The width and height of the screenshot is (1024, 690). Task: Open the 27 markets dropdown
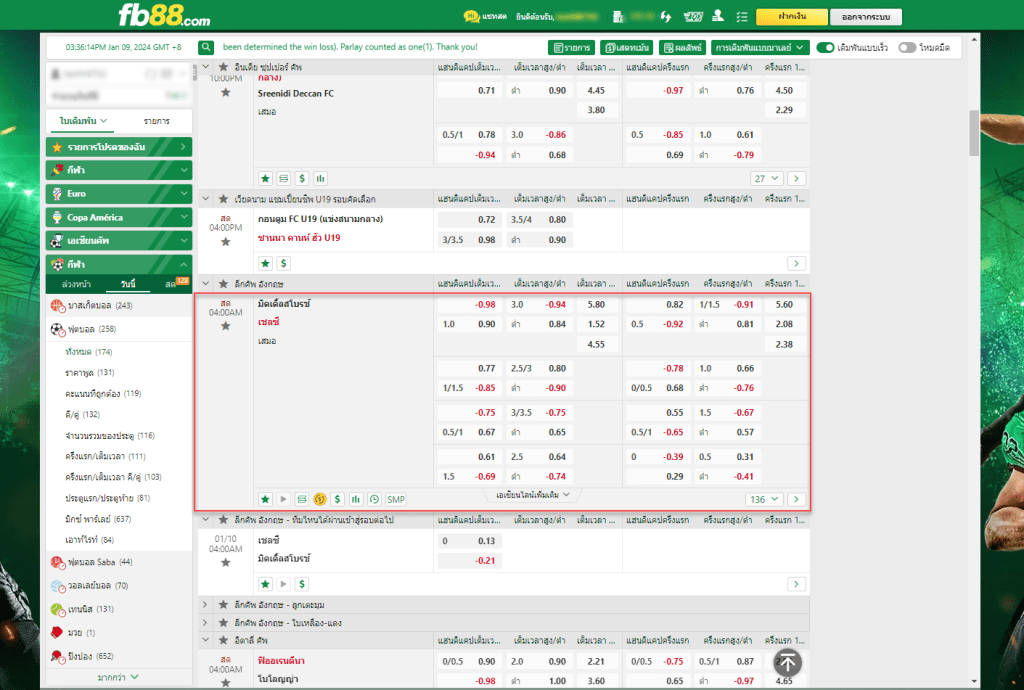(767, 178)
